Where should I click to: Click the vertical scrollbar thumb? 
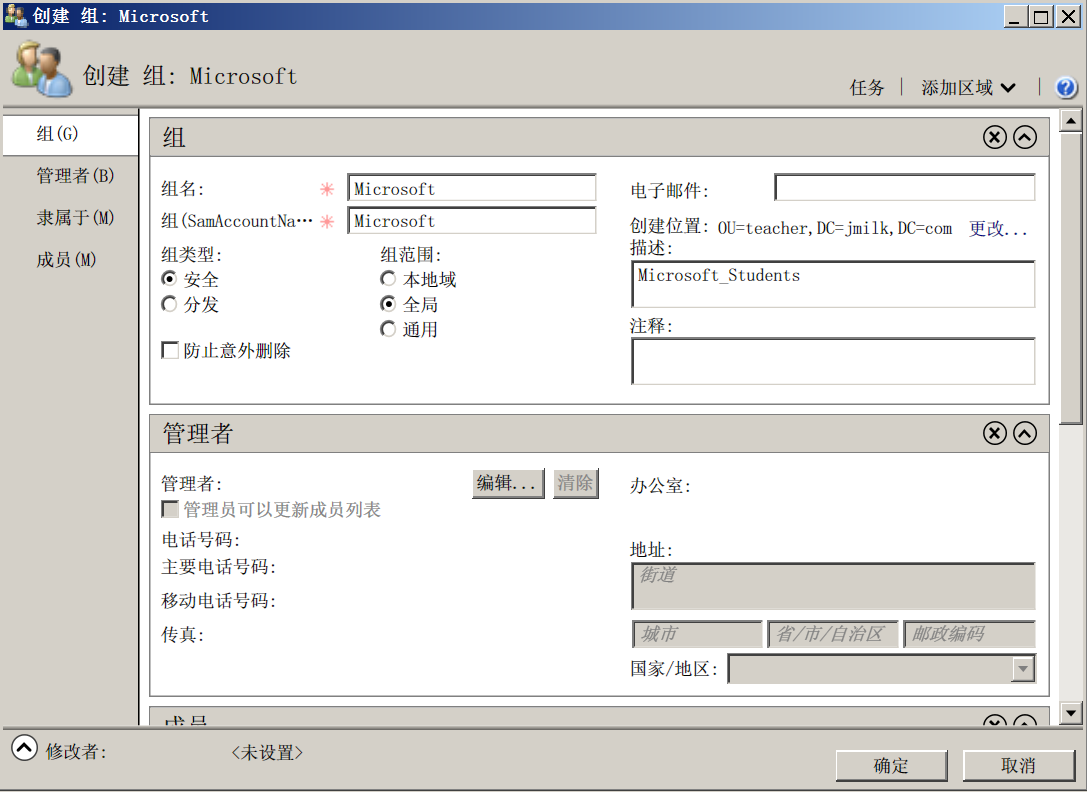1071,278
